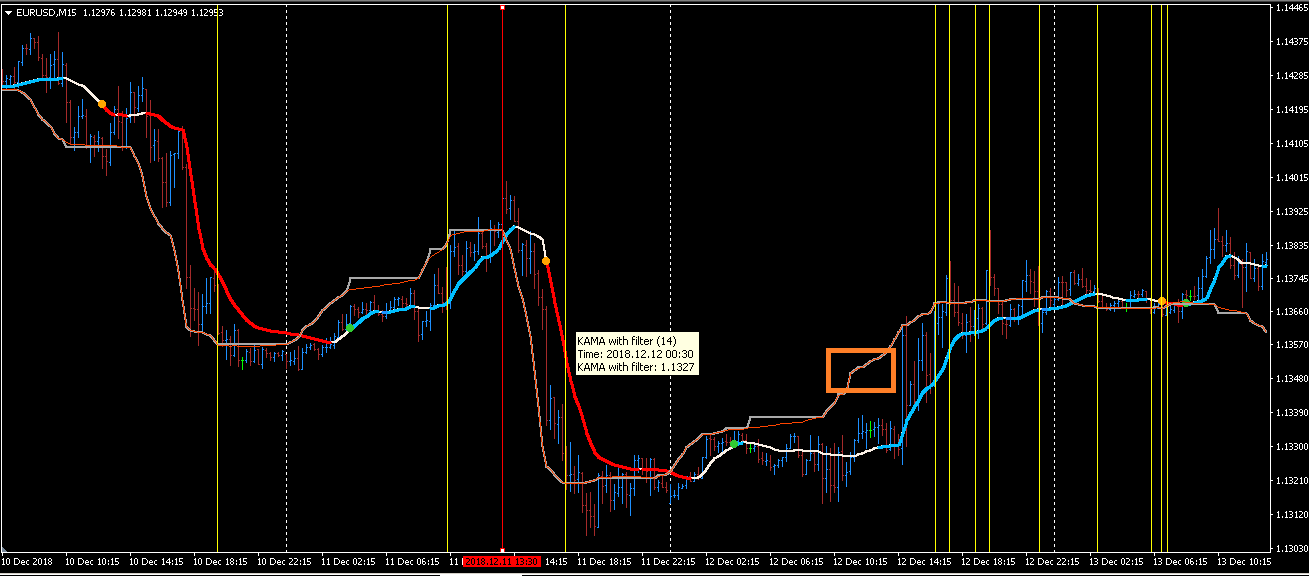The width and height of the screenshot is (1309, 576).
Task: Click the '11 Dec 06:15' time axis label
Action: point(413,562)
